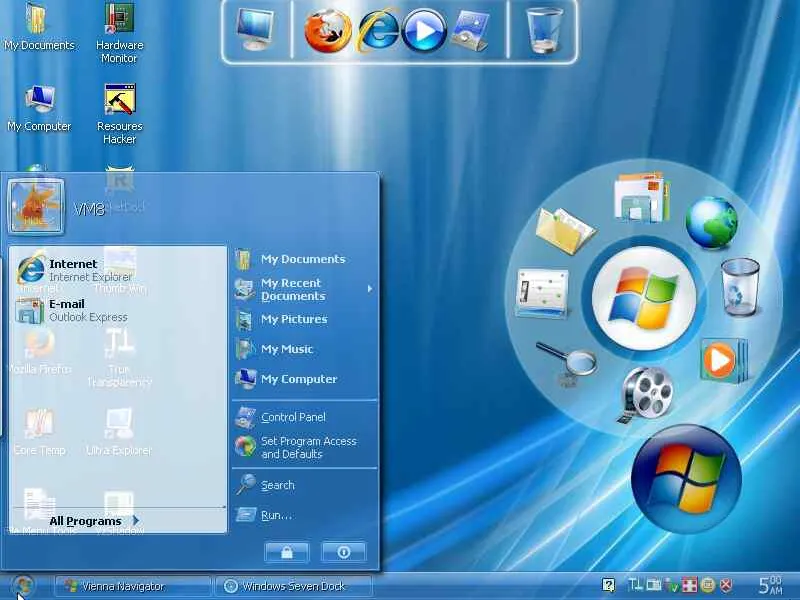Click the red four-square tray icon
This screenshot has width=800, height=600.
coord(689,585)
